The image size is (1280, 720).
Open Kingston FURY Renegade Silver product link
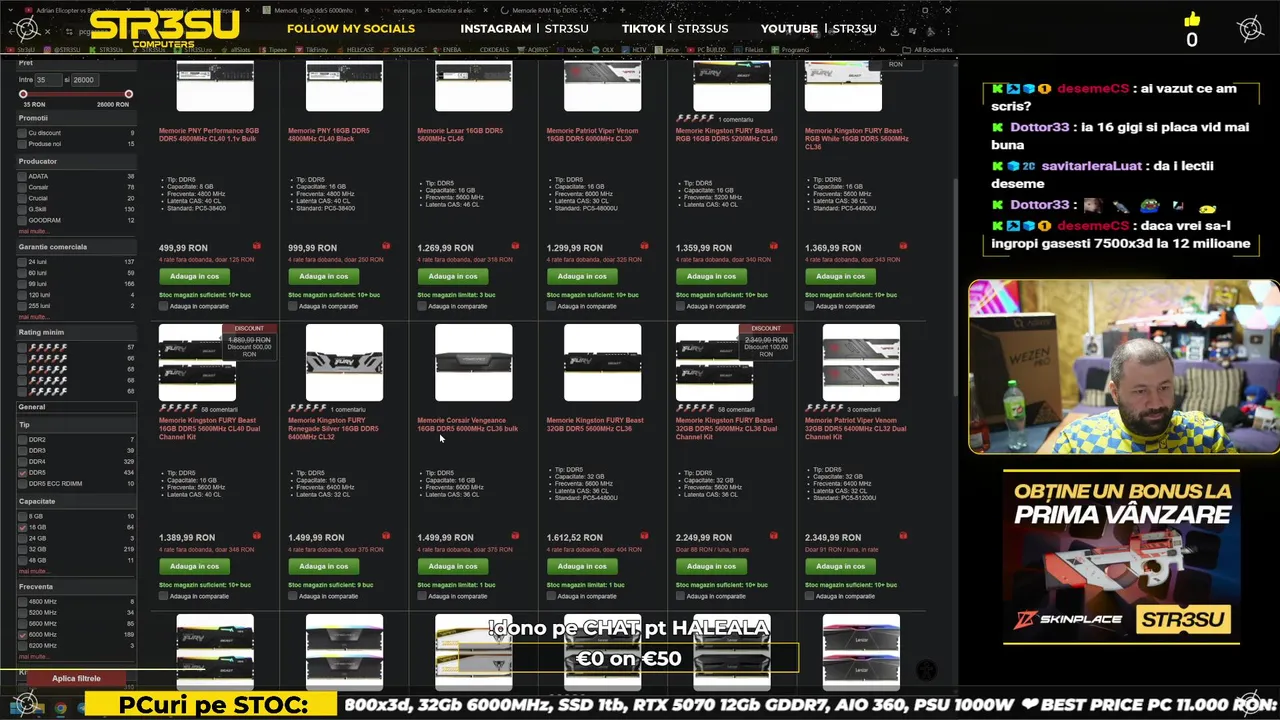pyautogui.click(x=333, y=429)
